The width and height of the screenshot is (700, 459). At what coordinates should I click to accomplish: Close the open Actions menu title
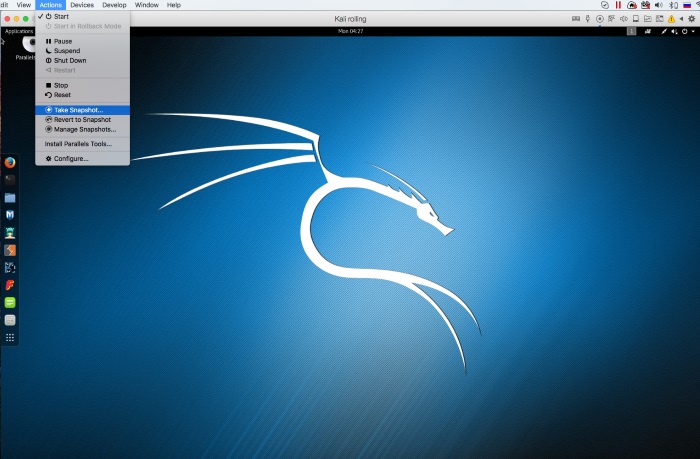(50, 5)
